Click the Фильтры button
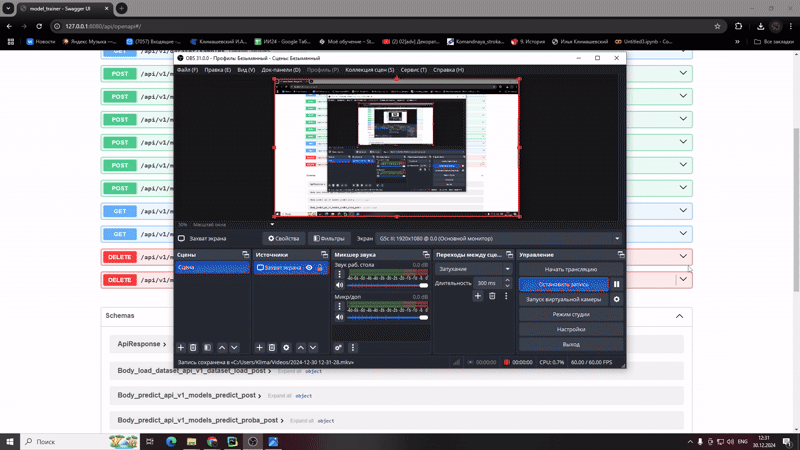 [x=327, y=239]
